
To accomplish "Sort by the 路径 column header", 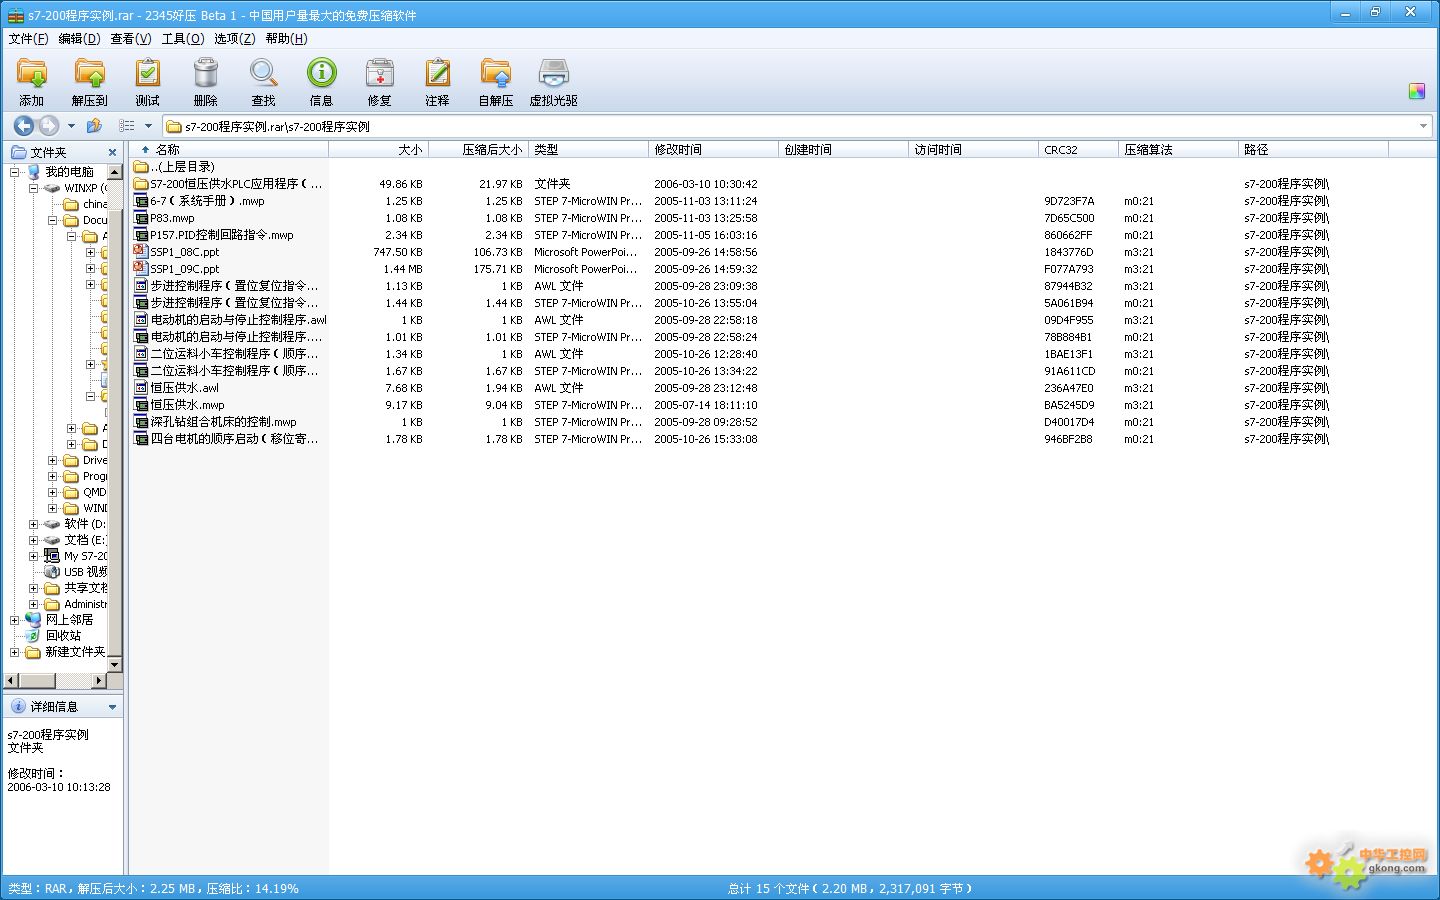I will (1314, 150).
